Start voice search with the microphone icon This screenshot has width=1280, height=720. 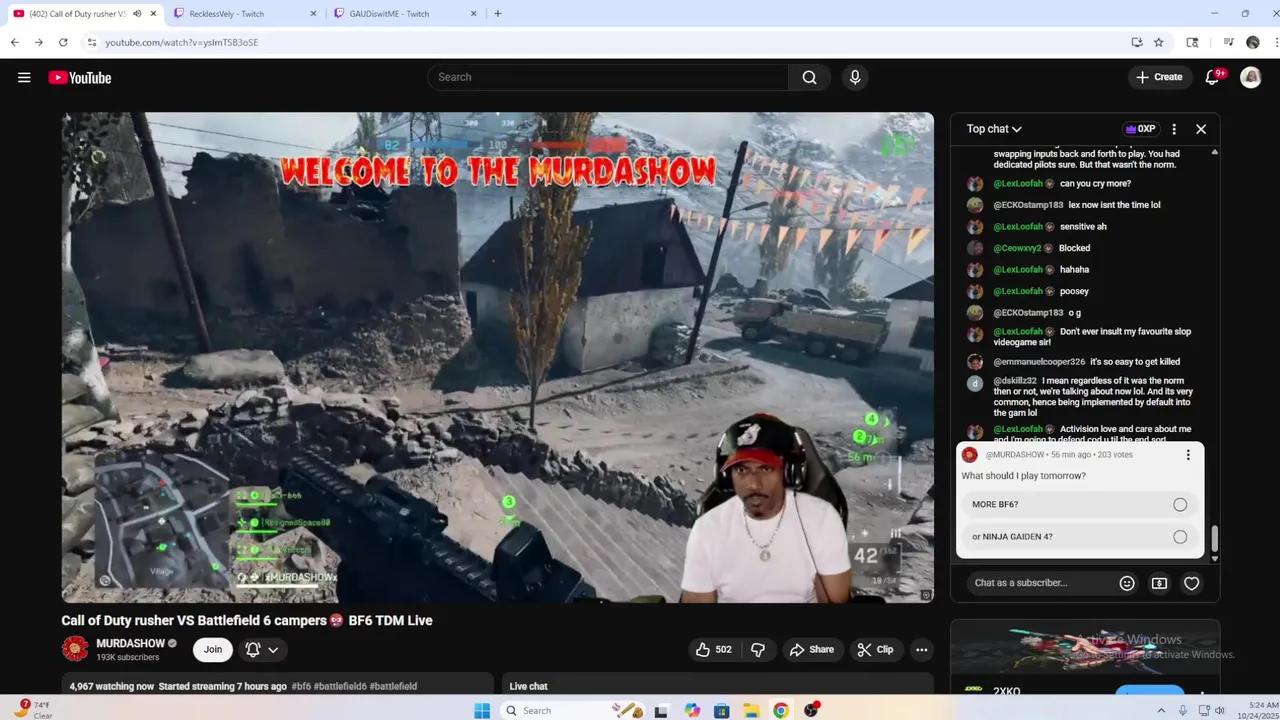pyautogui.click(x=855, y=77)
